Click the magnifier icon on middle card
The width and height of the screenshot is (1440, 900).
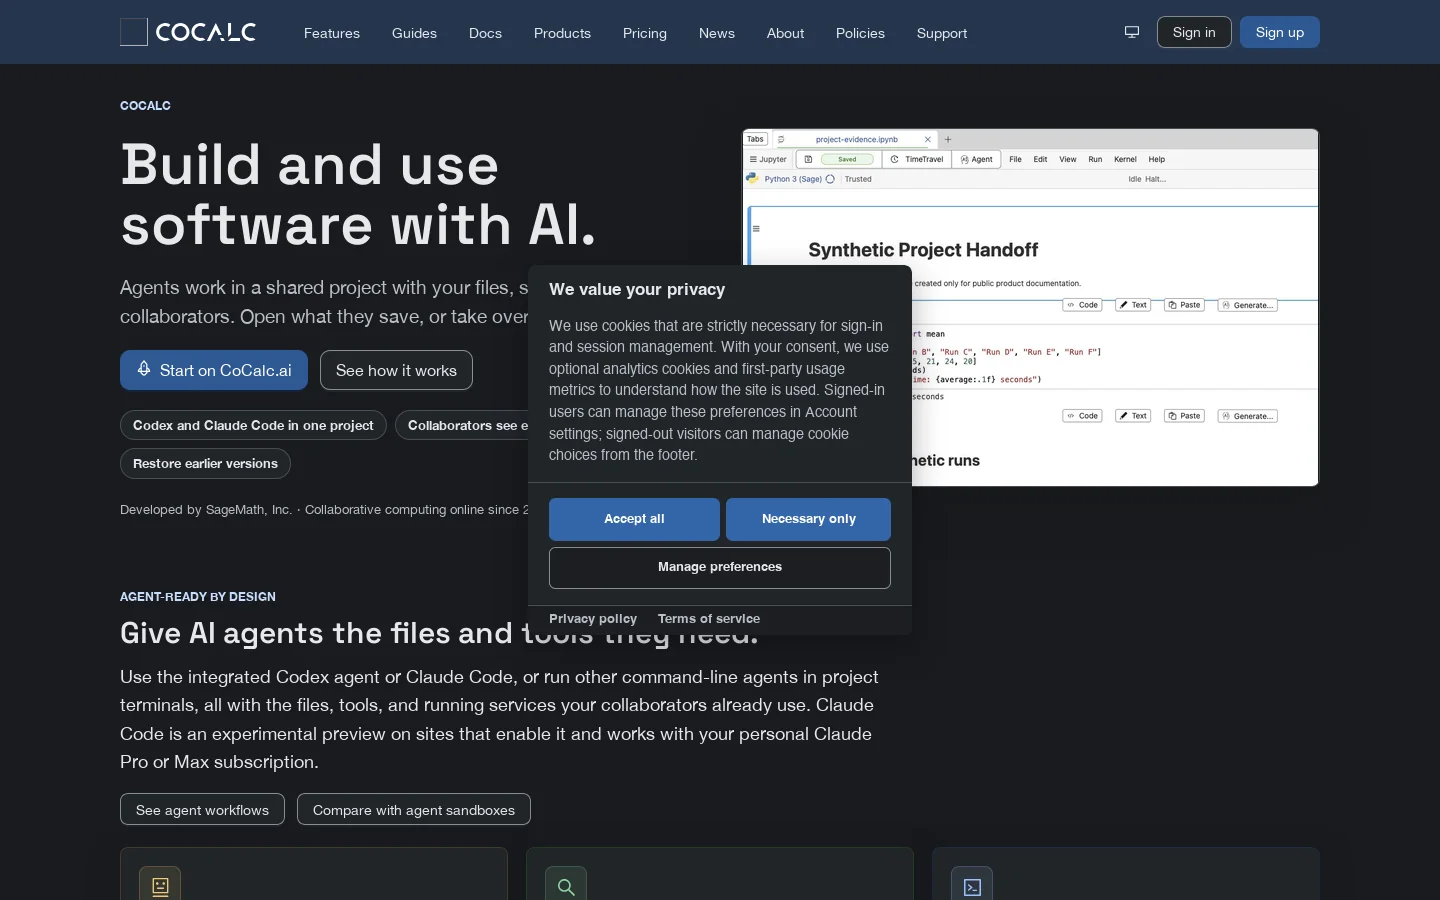pos(566,886)
